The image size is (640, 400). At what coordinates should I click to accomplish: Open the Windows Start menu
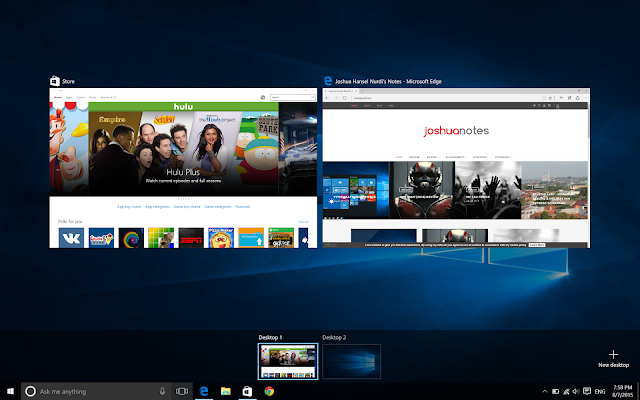tap(10, 391)
